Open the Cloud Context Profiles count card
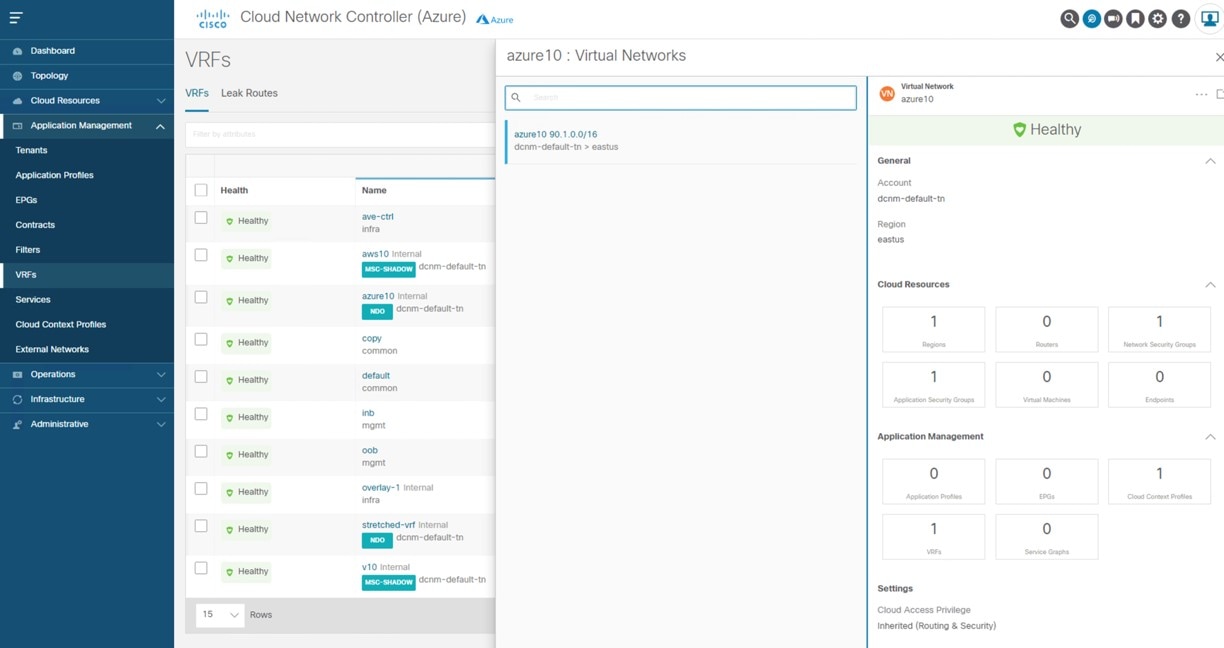This screenshot has width=1224, height=648. coord(1159,481)
